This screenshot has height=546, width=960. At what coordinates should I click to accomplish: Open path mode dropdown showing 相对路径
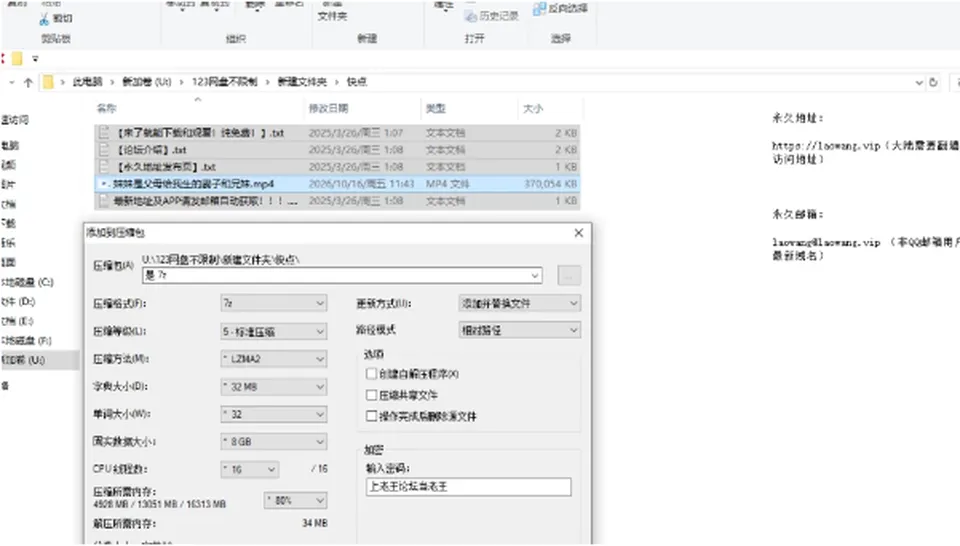point(519,330)
